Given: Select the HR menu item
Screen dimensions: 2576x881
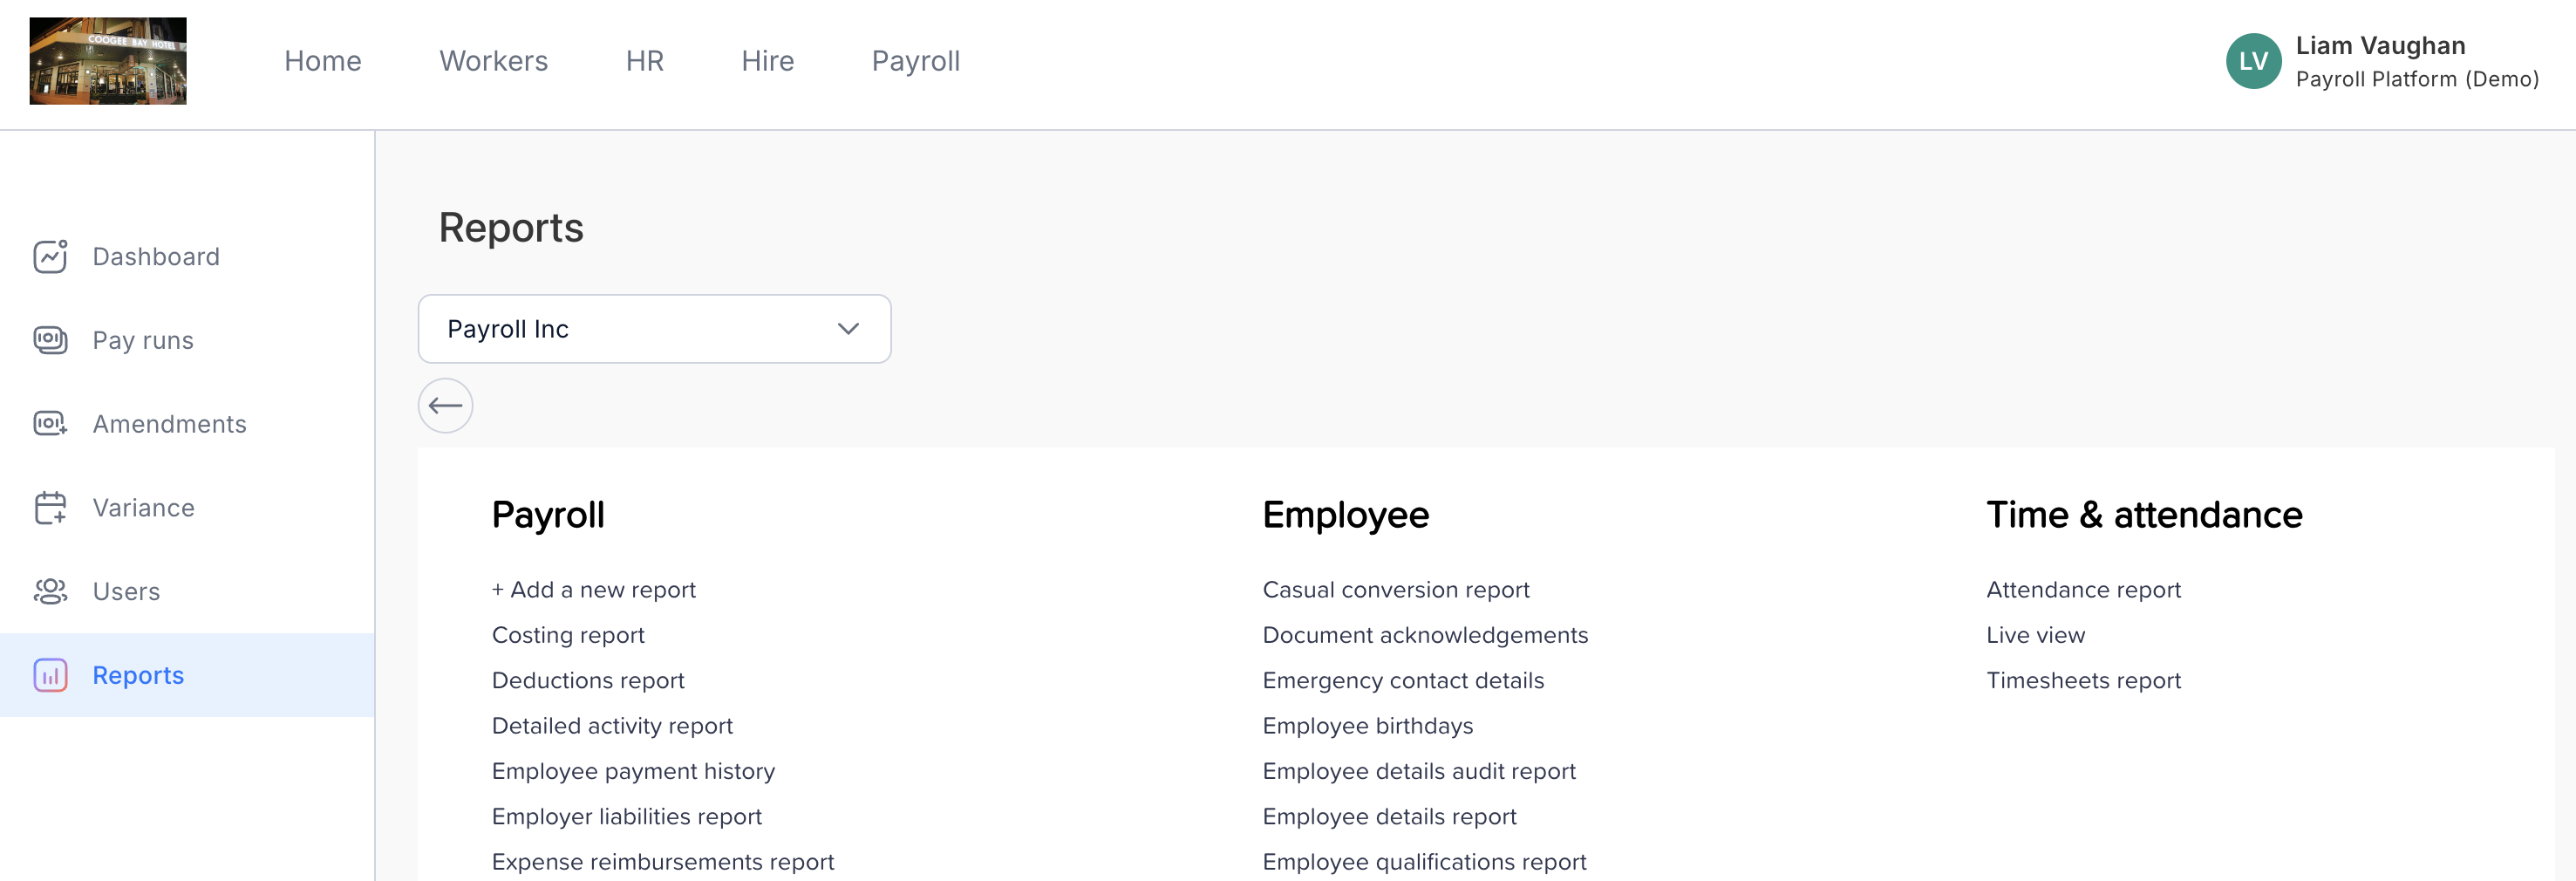Looking at the screenshot, I should tap(644, 61).
